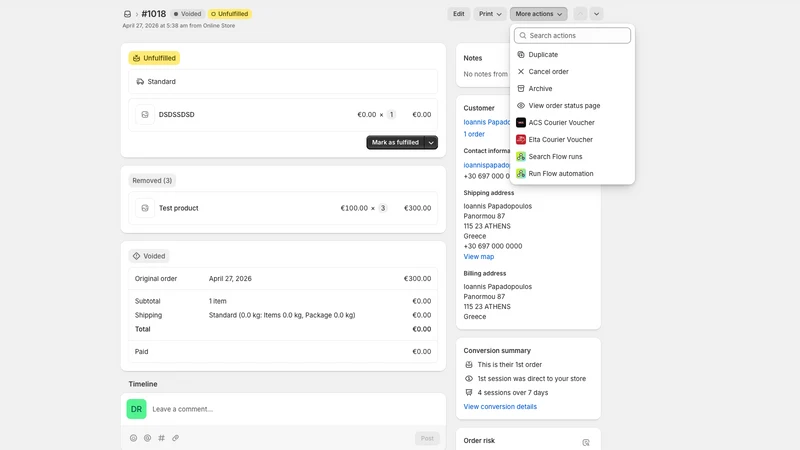
Task: Expand the Mark as fulfilled arrow options
Action: point(431,142)
